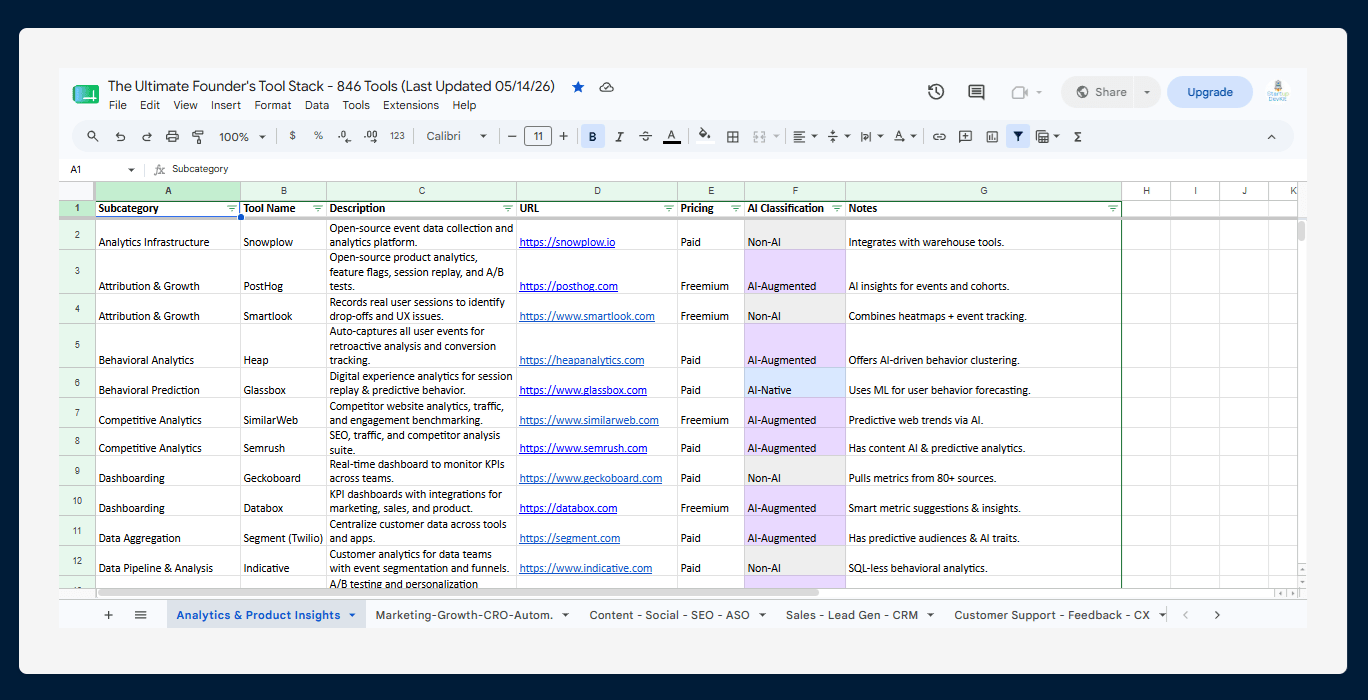Click the Sheets home logo
The image size is (1368, 700).
coord(85,94)
